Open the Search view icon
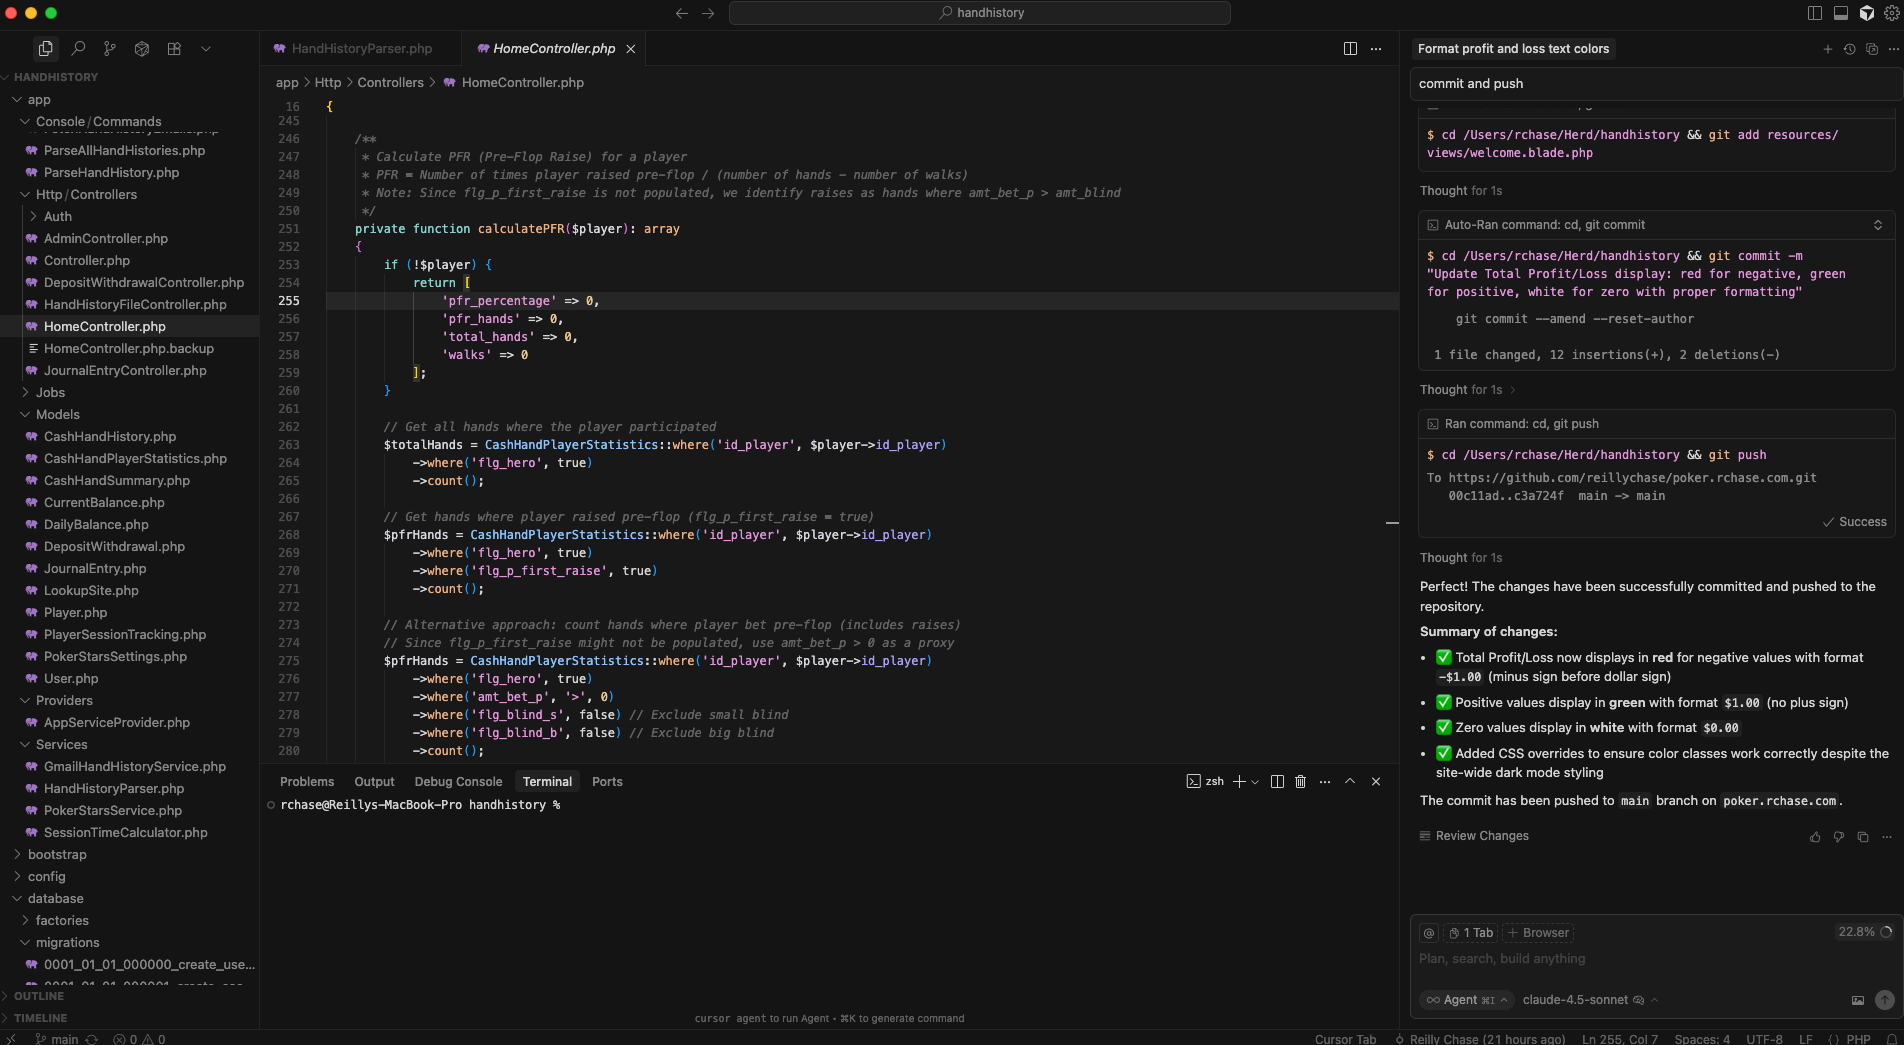 coord(78,48)
